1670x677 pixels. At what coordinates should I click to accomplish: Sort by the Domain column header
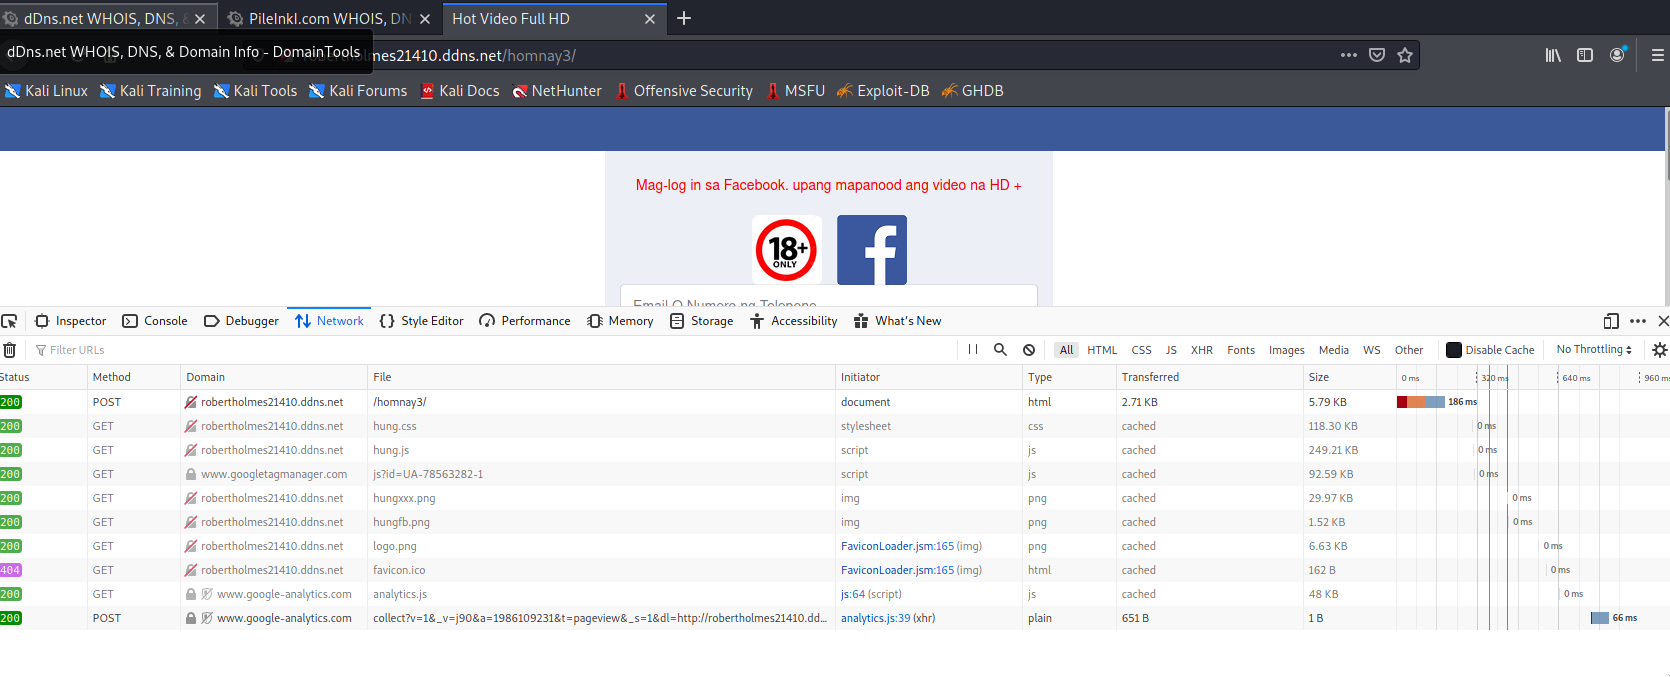pos(274,377)
